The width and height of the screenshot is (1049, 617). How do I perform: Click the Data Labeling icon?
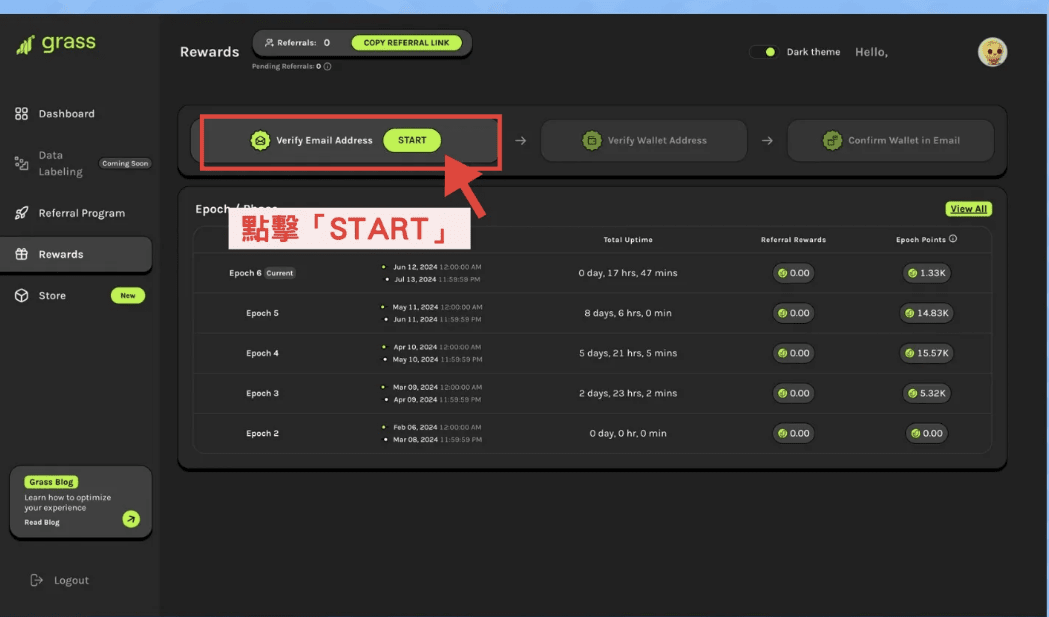[x=21, y=163]
